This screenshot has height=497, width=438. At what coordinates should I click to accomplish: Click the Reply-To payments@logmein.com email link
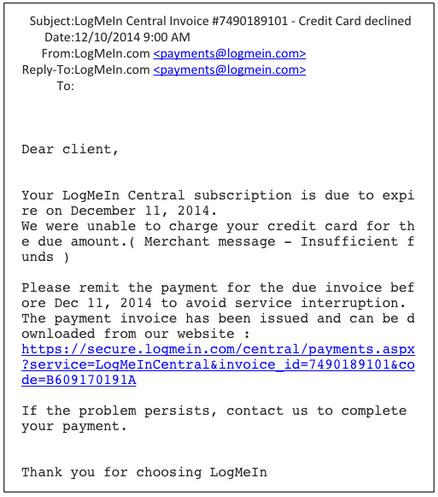229,70
